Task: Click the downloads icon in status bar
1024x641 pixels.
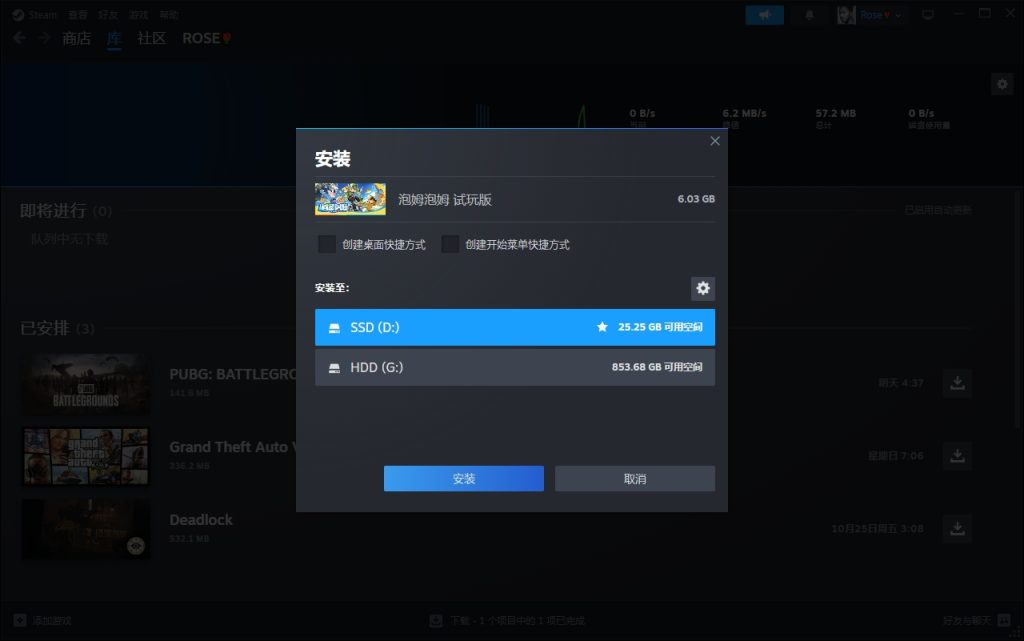Action: click(x=436, y=620)
